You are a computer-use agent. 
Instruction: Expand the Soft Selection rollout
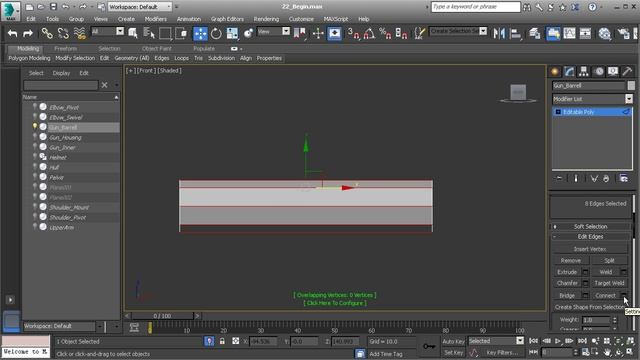tap(590, 227)
